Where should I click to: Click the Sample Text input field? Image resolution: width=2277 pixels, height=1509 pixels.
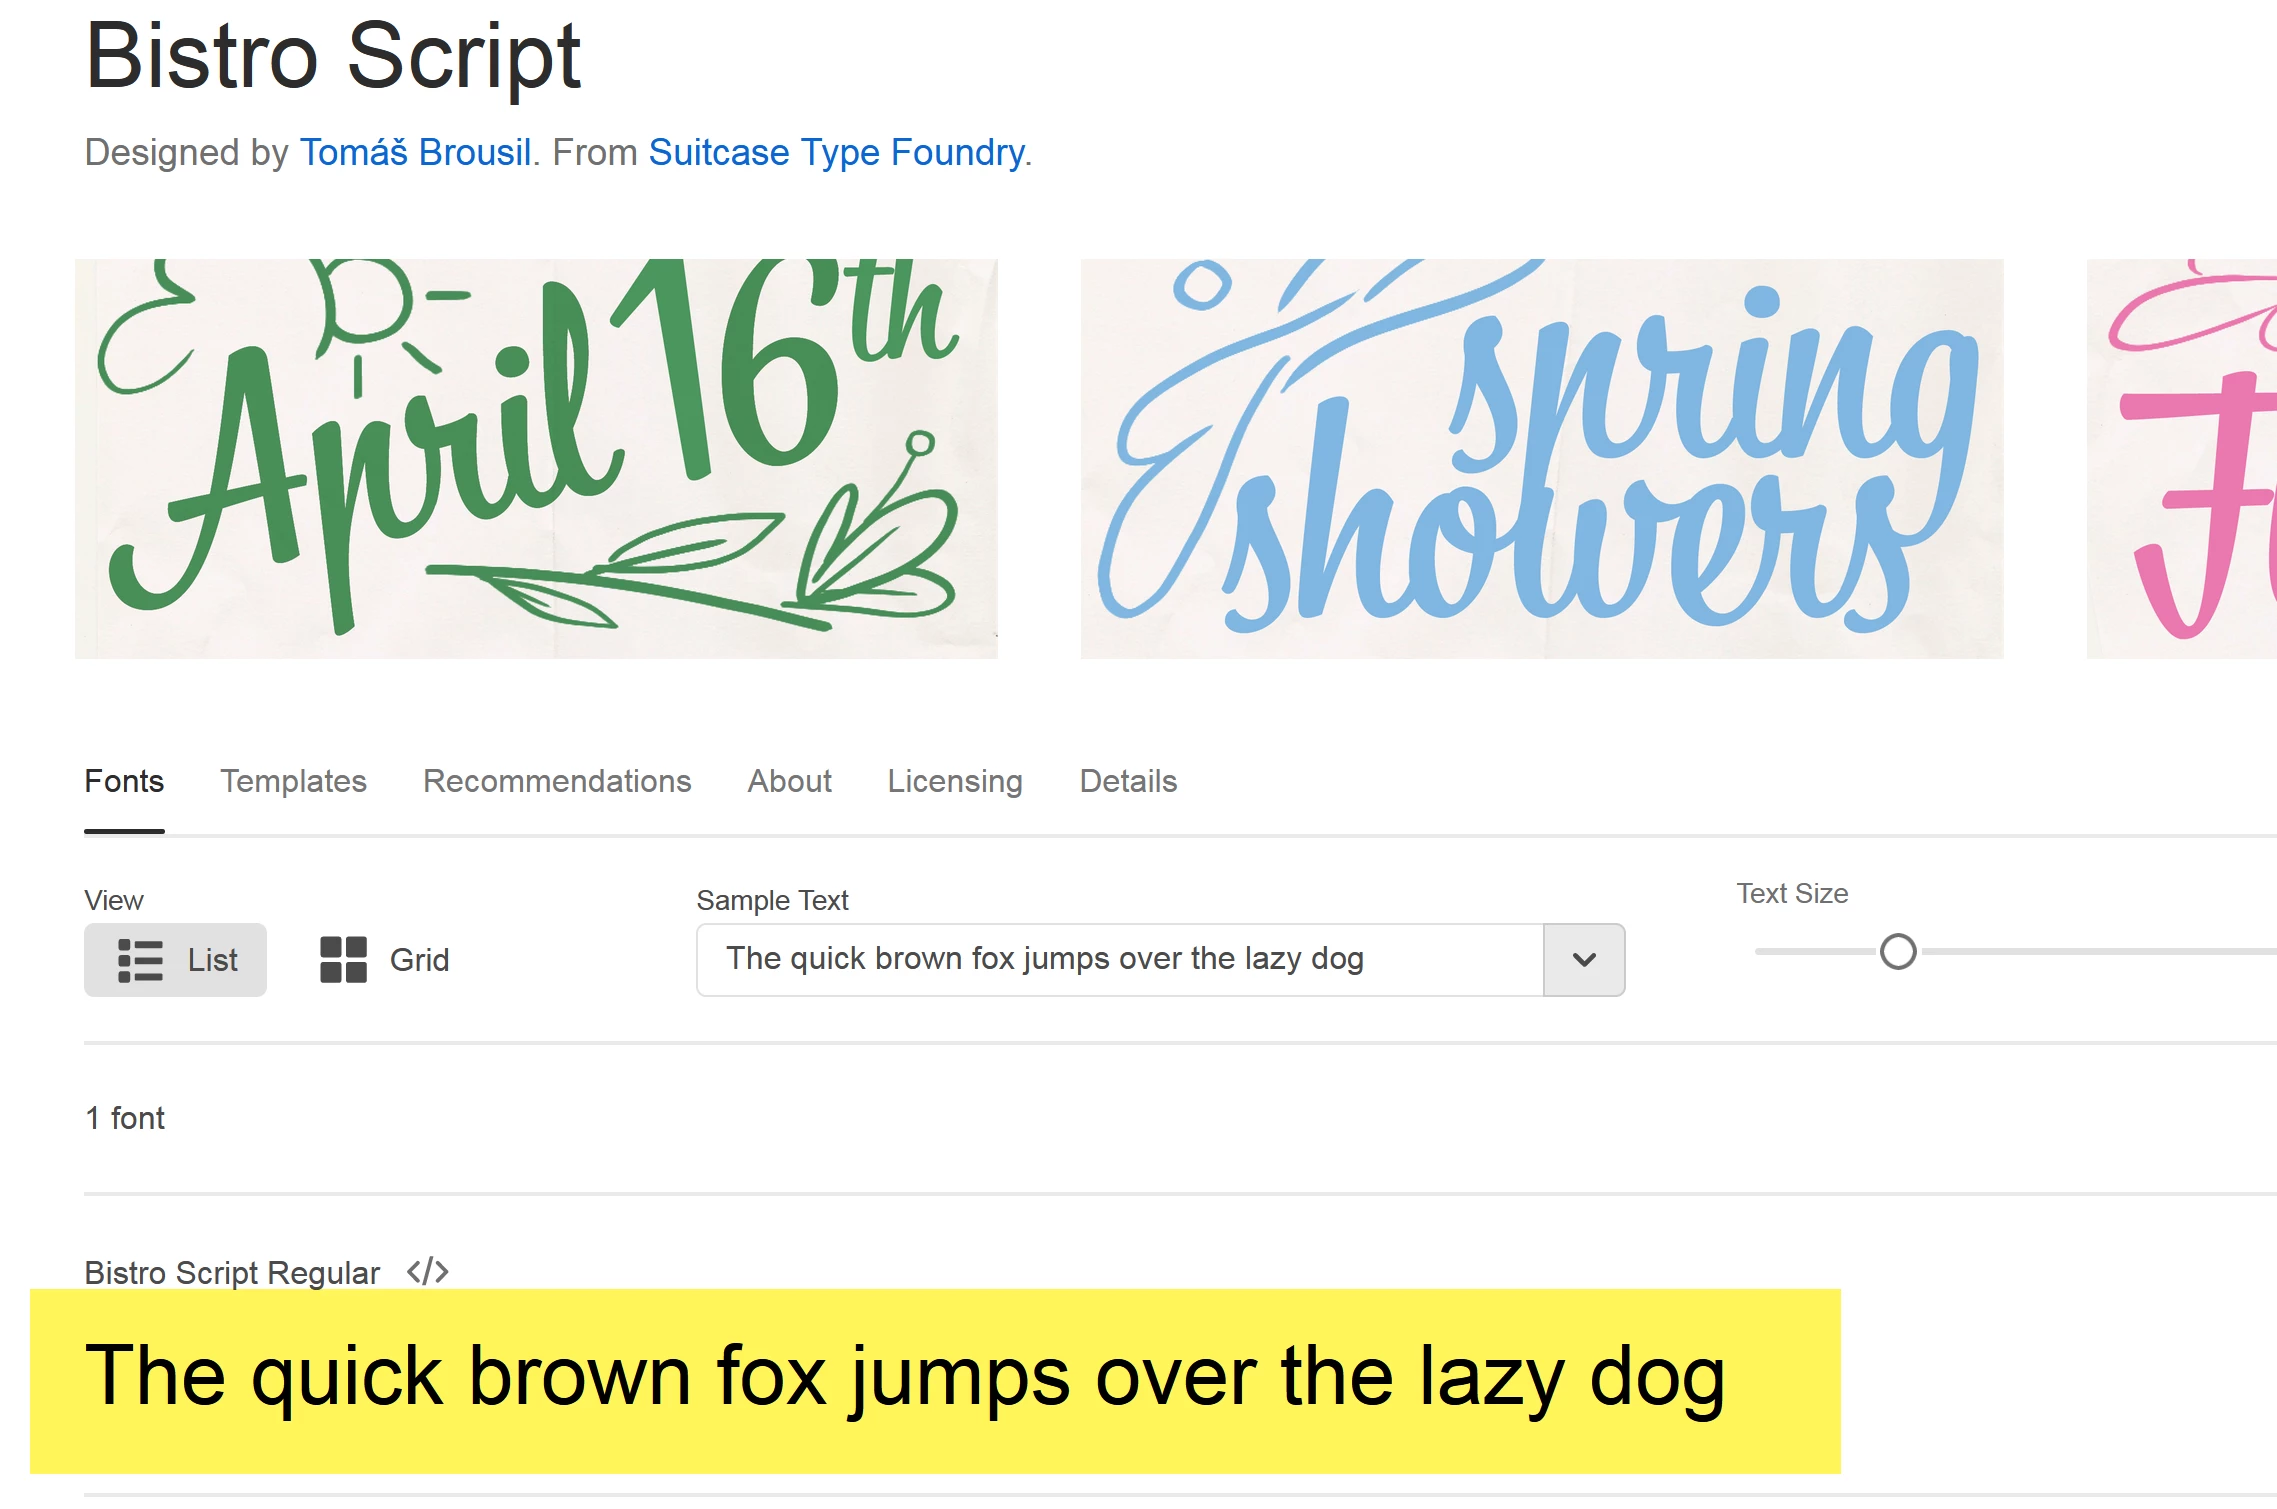coord(1120,960)
